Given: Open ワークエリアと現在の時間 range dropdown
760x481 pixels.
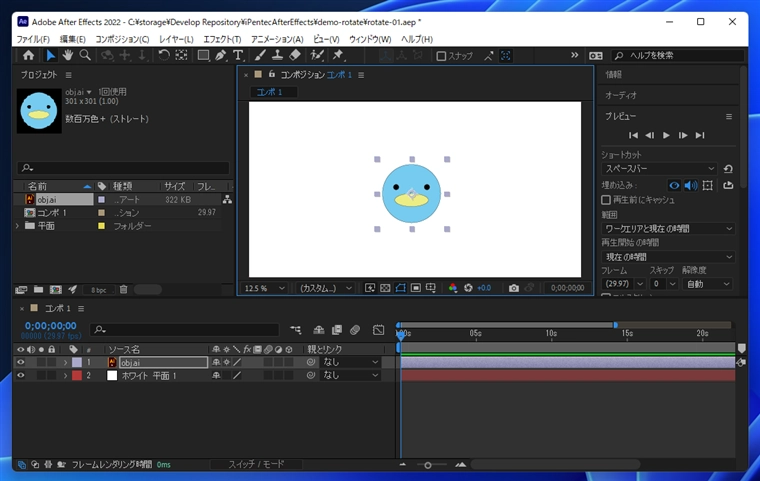Looking at the screenshot, I should tap(668, 229).
